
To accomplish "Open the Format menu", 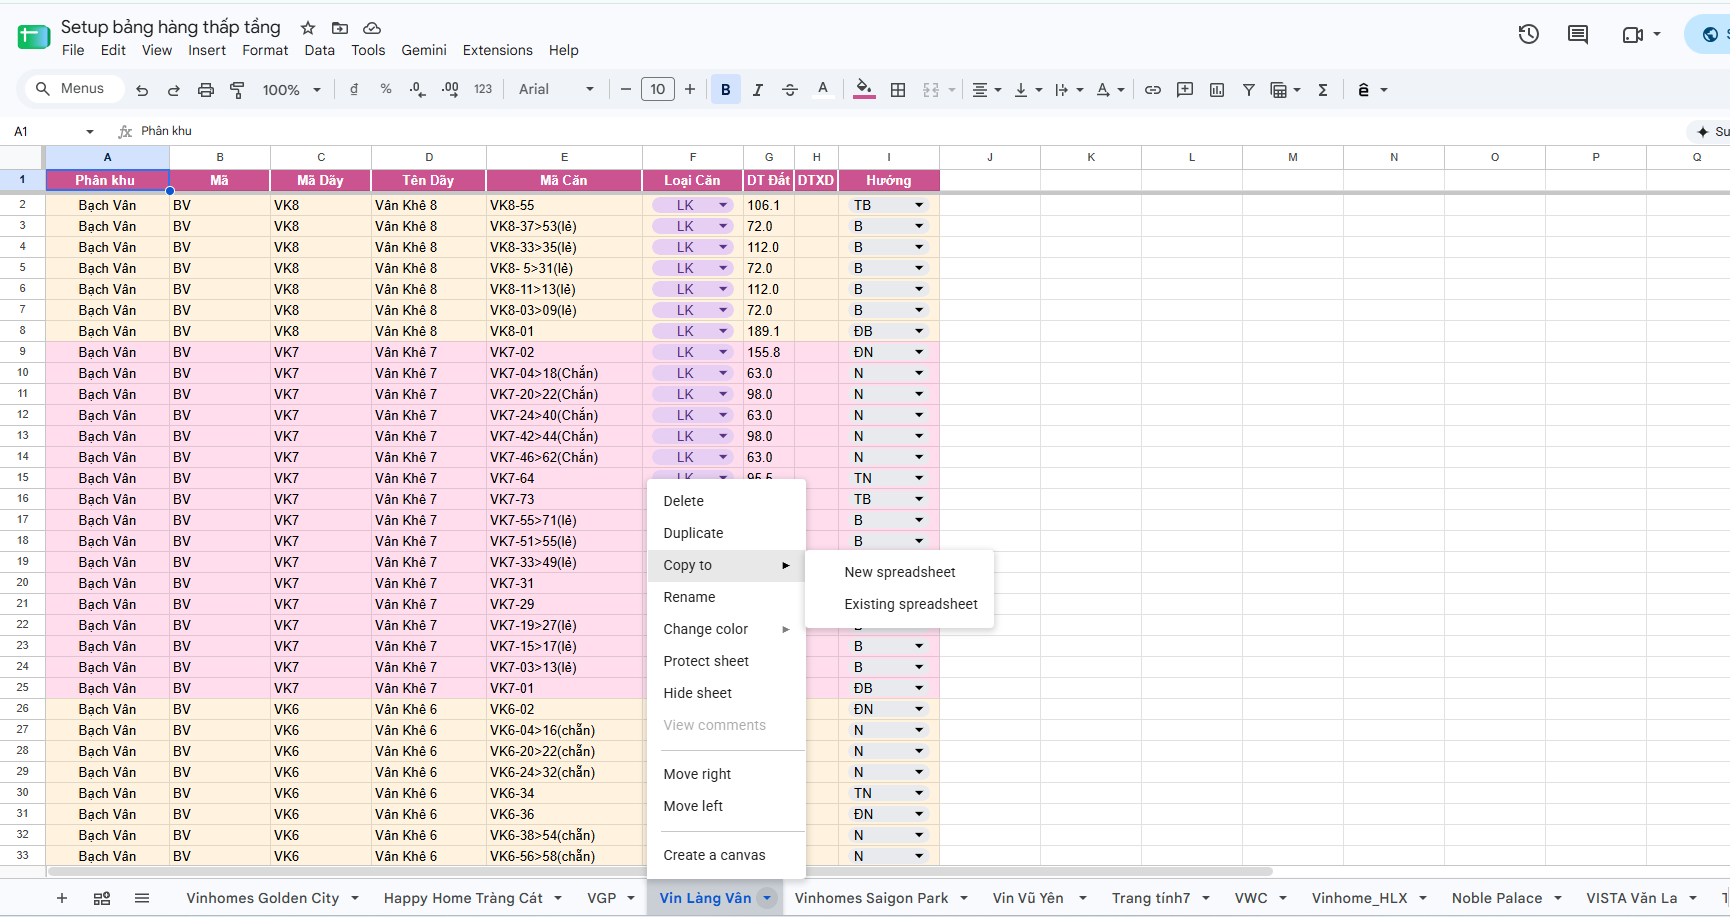I will pos(265,50).
